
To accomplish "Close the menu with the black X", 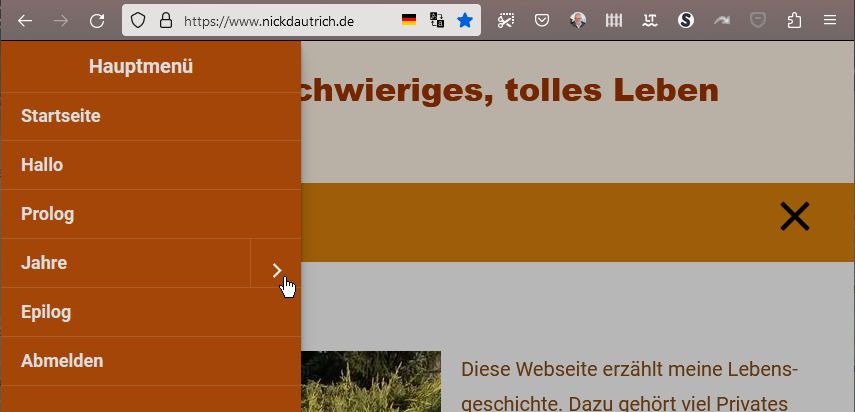I will click(x=794, y=216).
